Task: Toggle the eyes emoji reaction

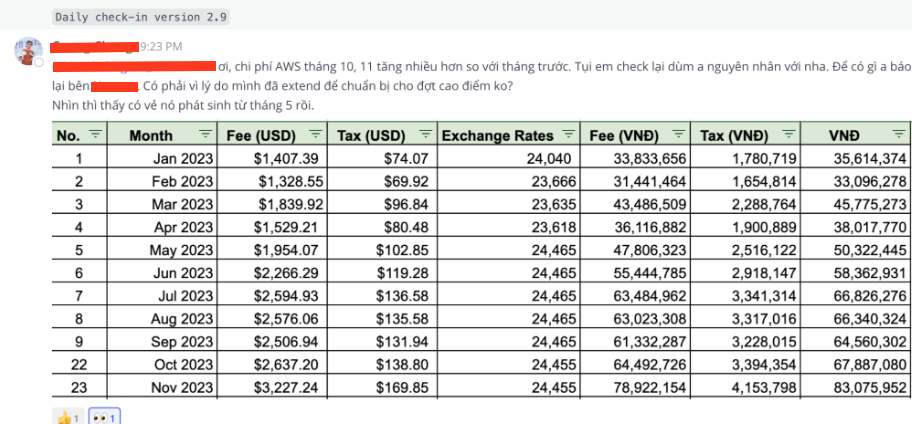Action: tap(105, 416)
